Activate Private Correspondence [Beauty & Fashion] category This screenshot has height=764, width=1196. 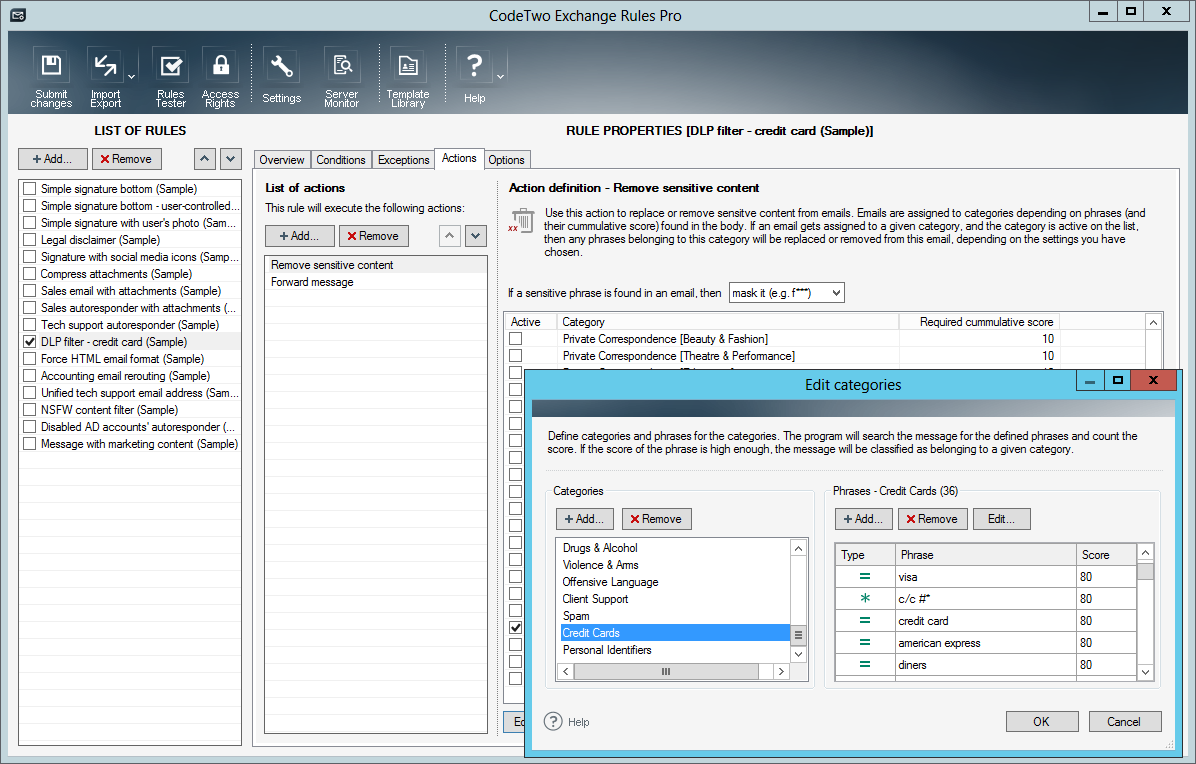pos(516,339)
